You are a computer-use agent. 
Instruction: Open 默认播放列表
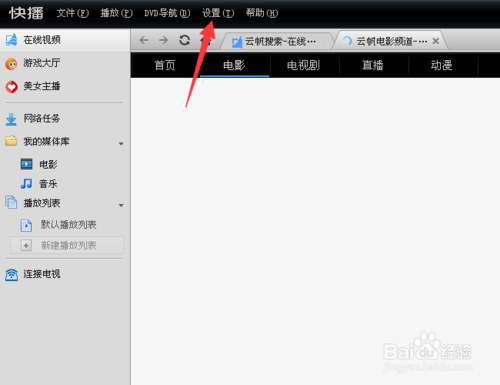click(x=69, y=225)
